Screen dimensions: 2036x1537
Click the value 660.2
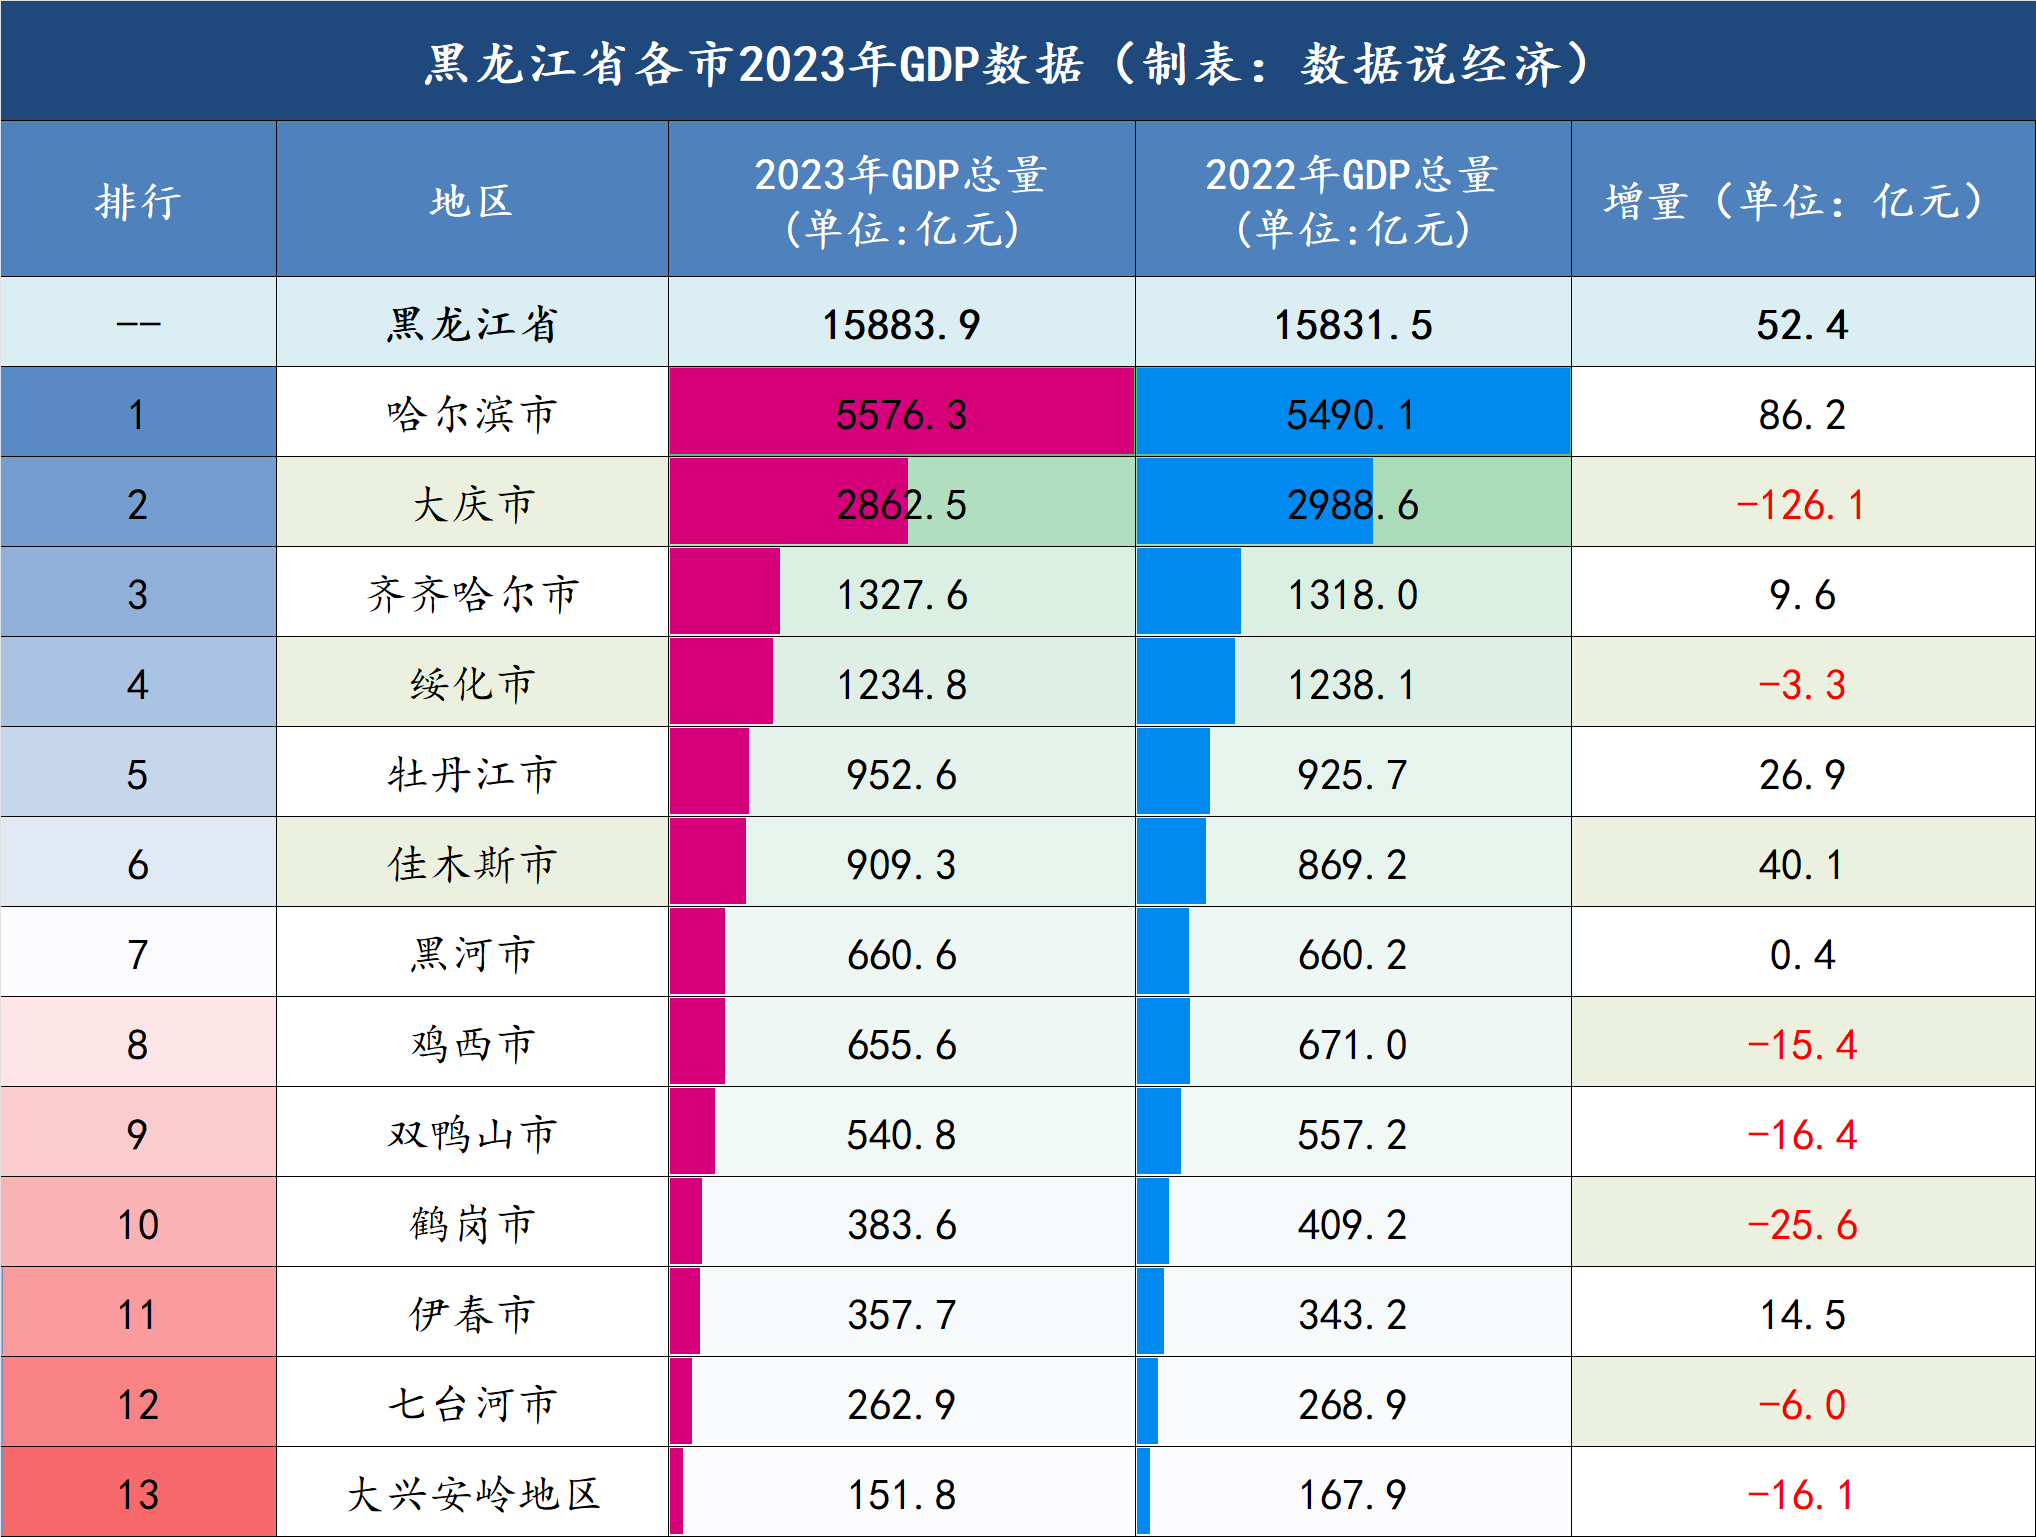click(x=1352, y=955)
